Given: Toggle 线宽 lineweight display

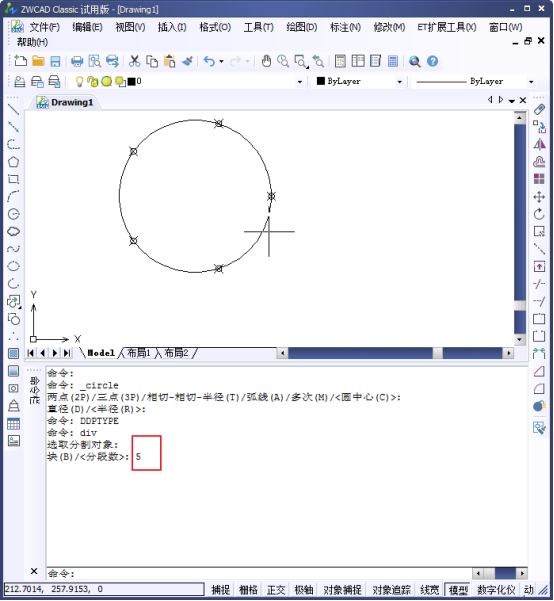Looking at the screenshot, I should pyautogui.click(x=429, y=590).
